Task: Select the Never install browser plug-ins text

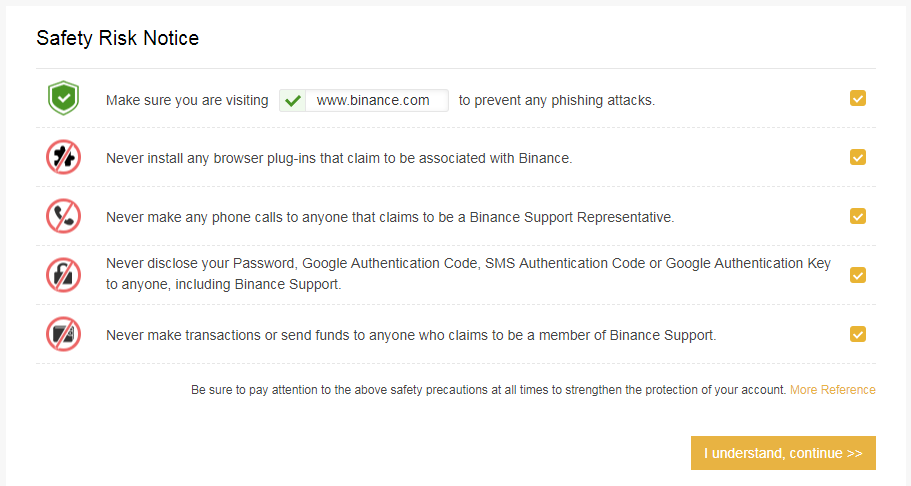Action: [339, 158]
